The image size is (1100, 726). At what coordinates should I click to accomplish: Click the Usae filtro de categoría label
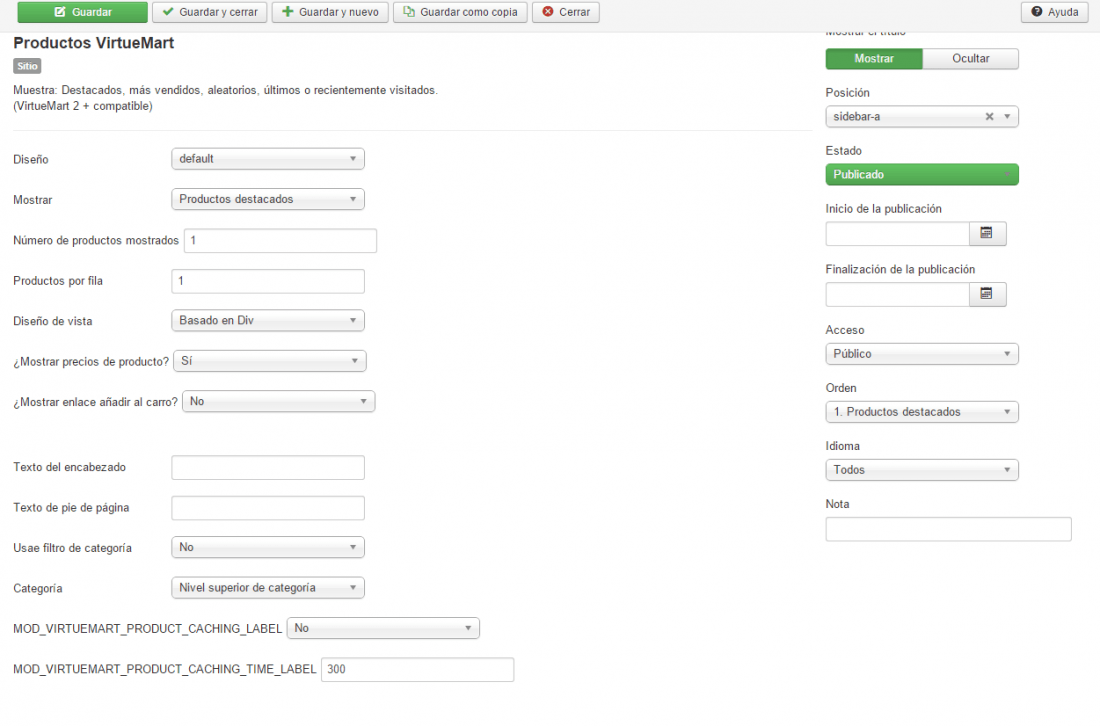tap(72, 549)
